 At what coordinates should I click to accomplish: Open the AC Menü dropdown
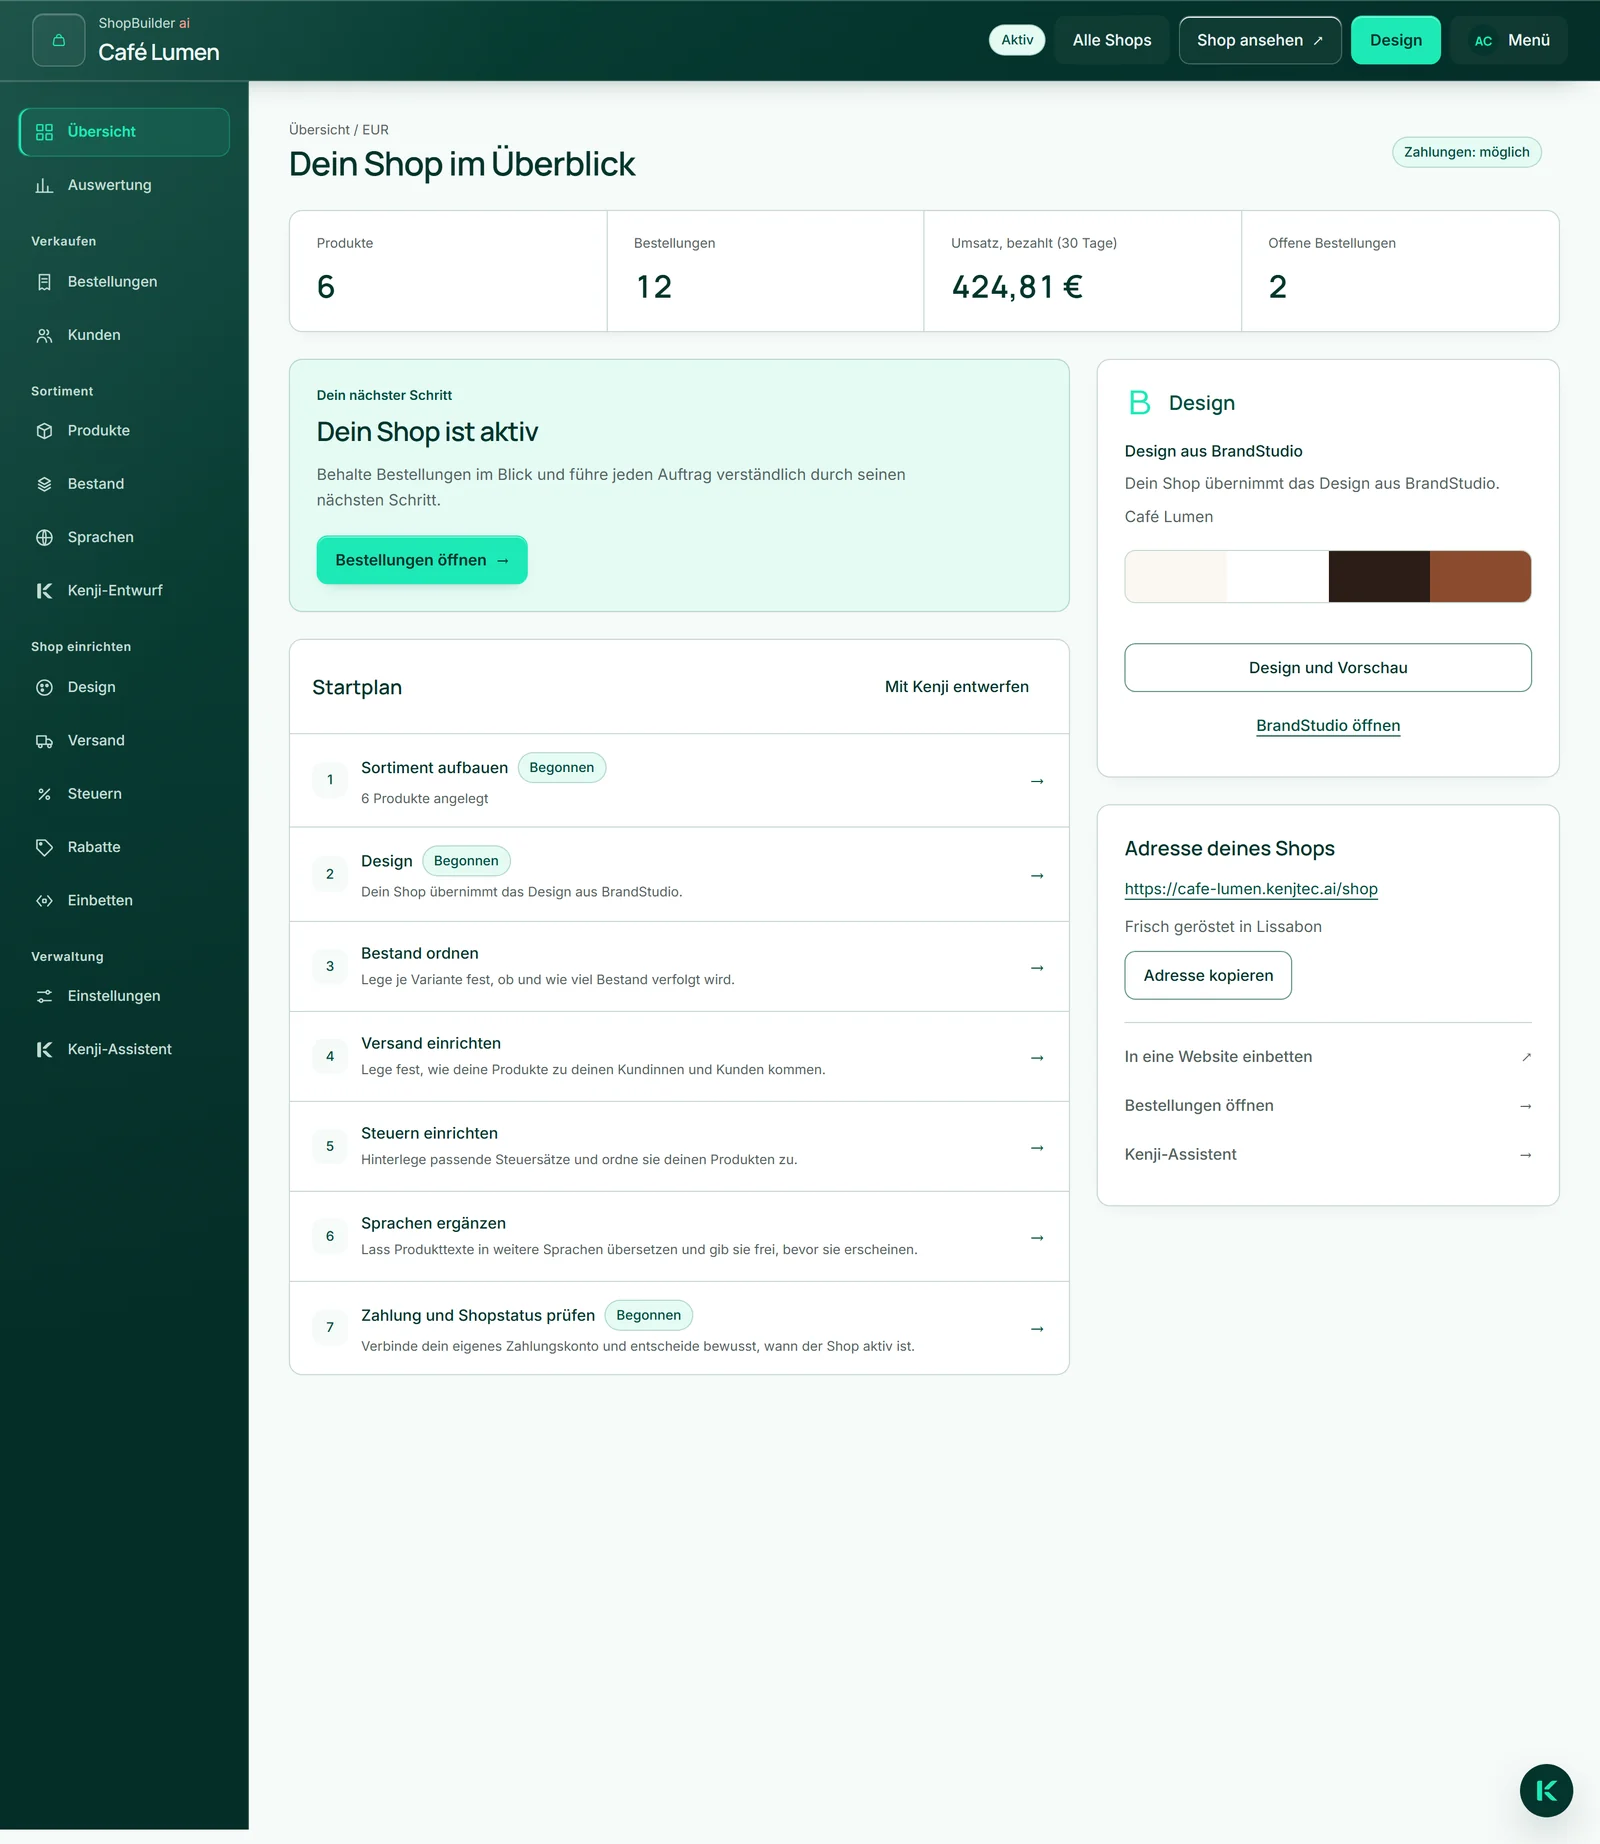tap(1510, 40)
